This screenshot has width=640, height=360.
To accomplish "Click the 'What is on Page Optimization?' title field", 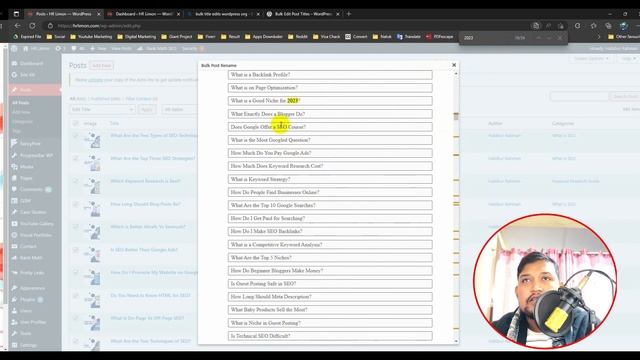I will [330, 88].
